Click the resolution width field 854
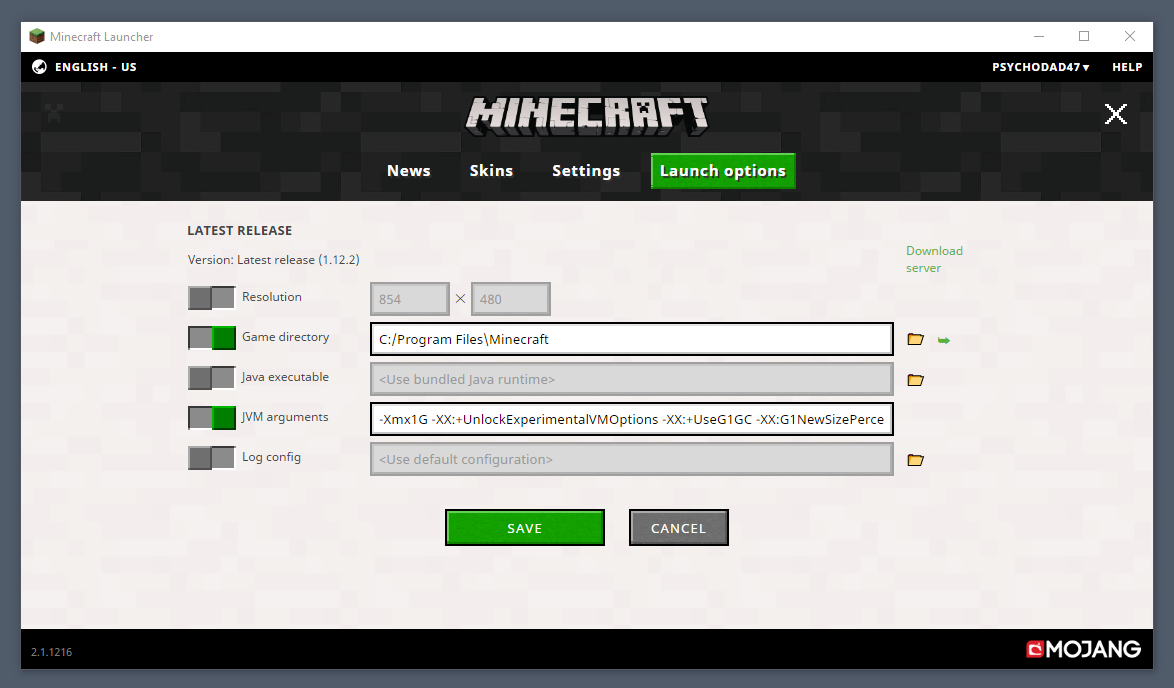The height and width of the screenshot is (688, 1174). coord(410,299)
